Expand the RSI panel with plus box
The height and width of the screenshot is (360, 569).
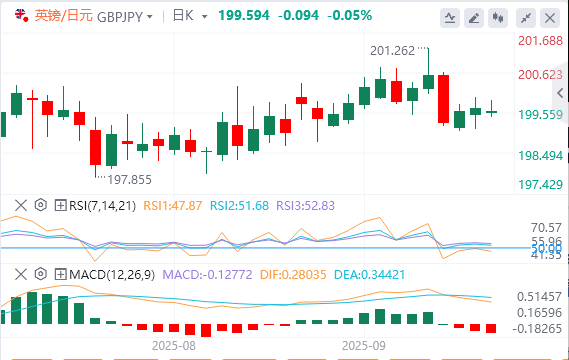tap(60, 205)
